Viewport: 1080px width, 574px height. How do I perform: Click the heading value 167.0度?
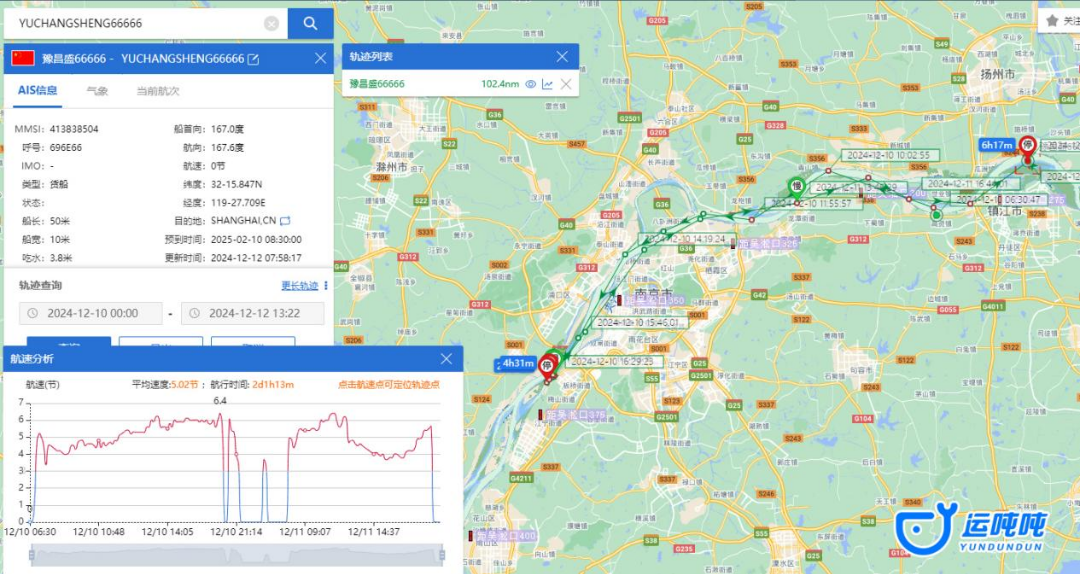(227, 129)
